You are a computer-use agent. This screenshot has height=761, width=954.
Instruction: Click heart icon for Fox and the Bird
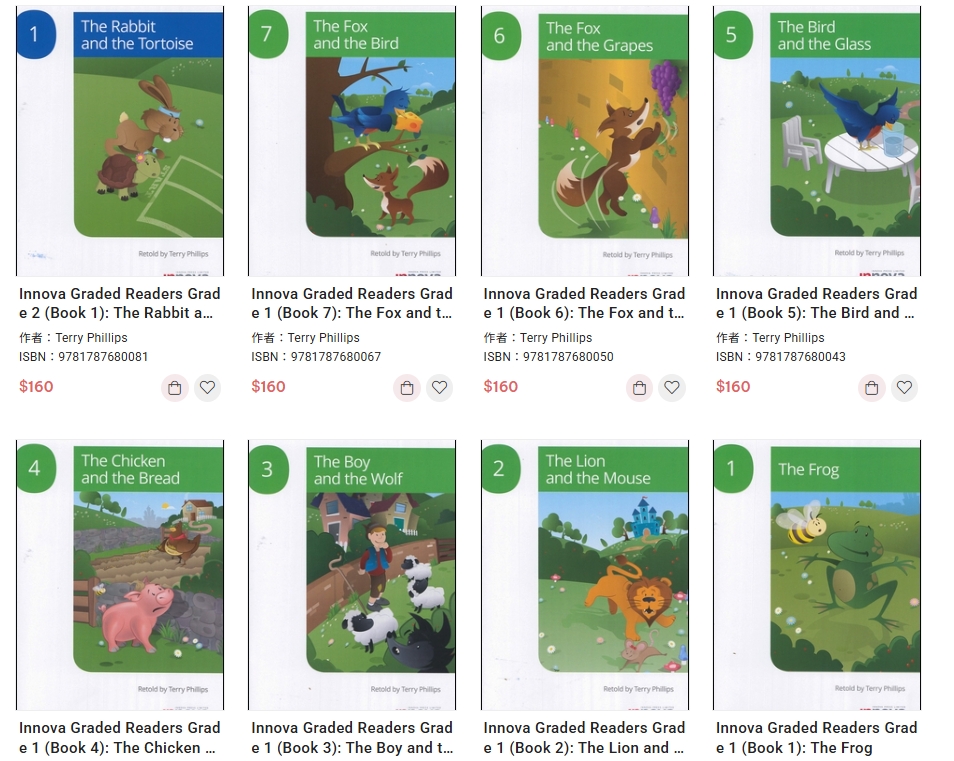click(440, 387)
